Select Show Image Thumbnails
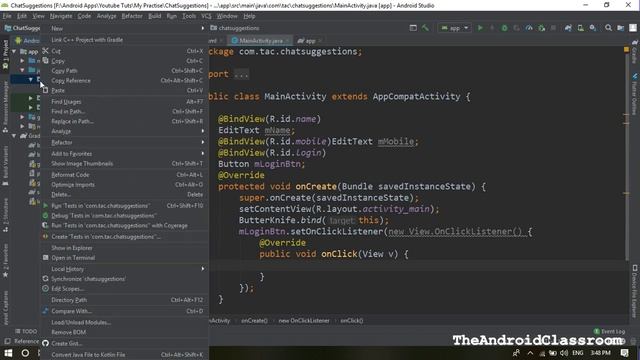Screen dimensions: 640x360 point(124,163)
